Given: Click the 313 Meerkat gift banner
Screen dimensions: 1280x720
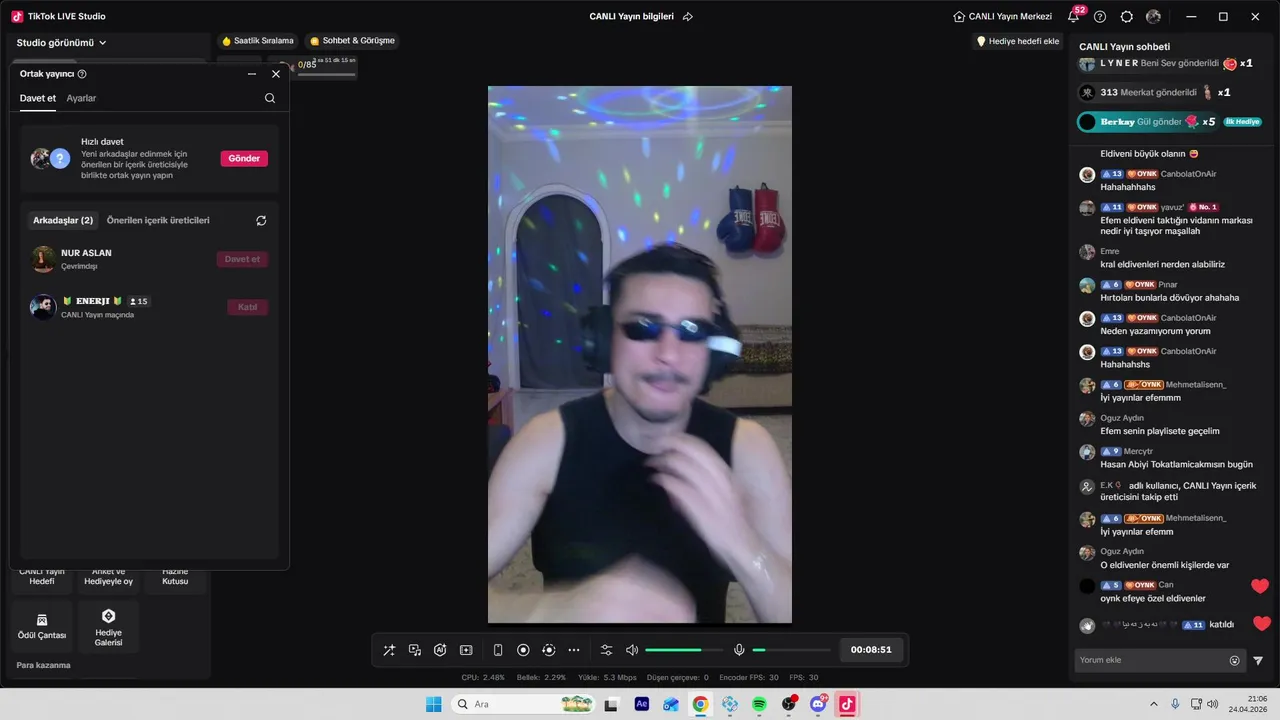Looking at the screenshot, I should point(1154,92).
